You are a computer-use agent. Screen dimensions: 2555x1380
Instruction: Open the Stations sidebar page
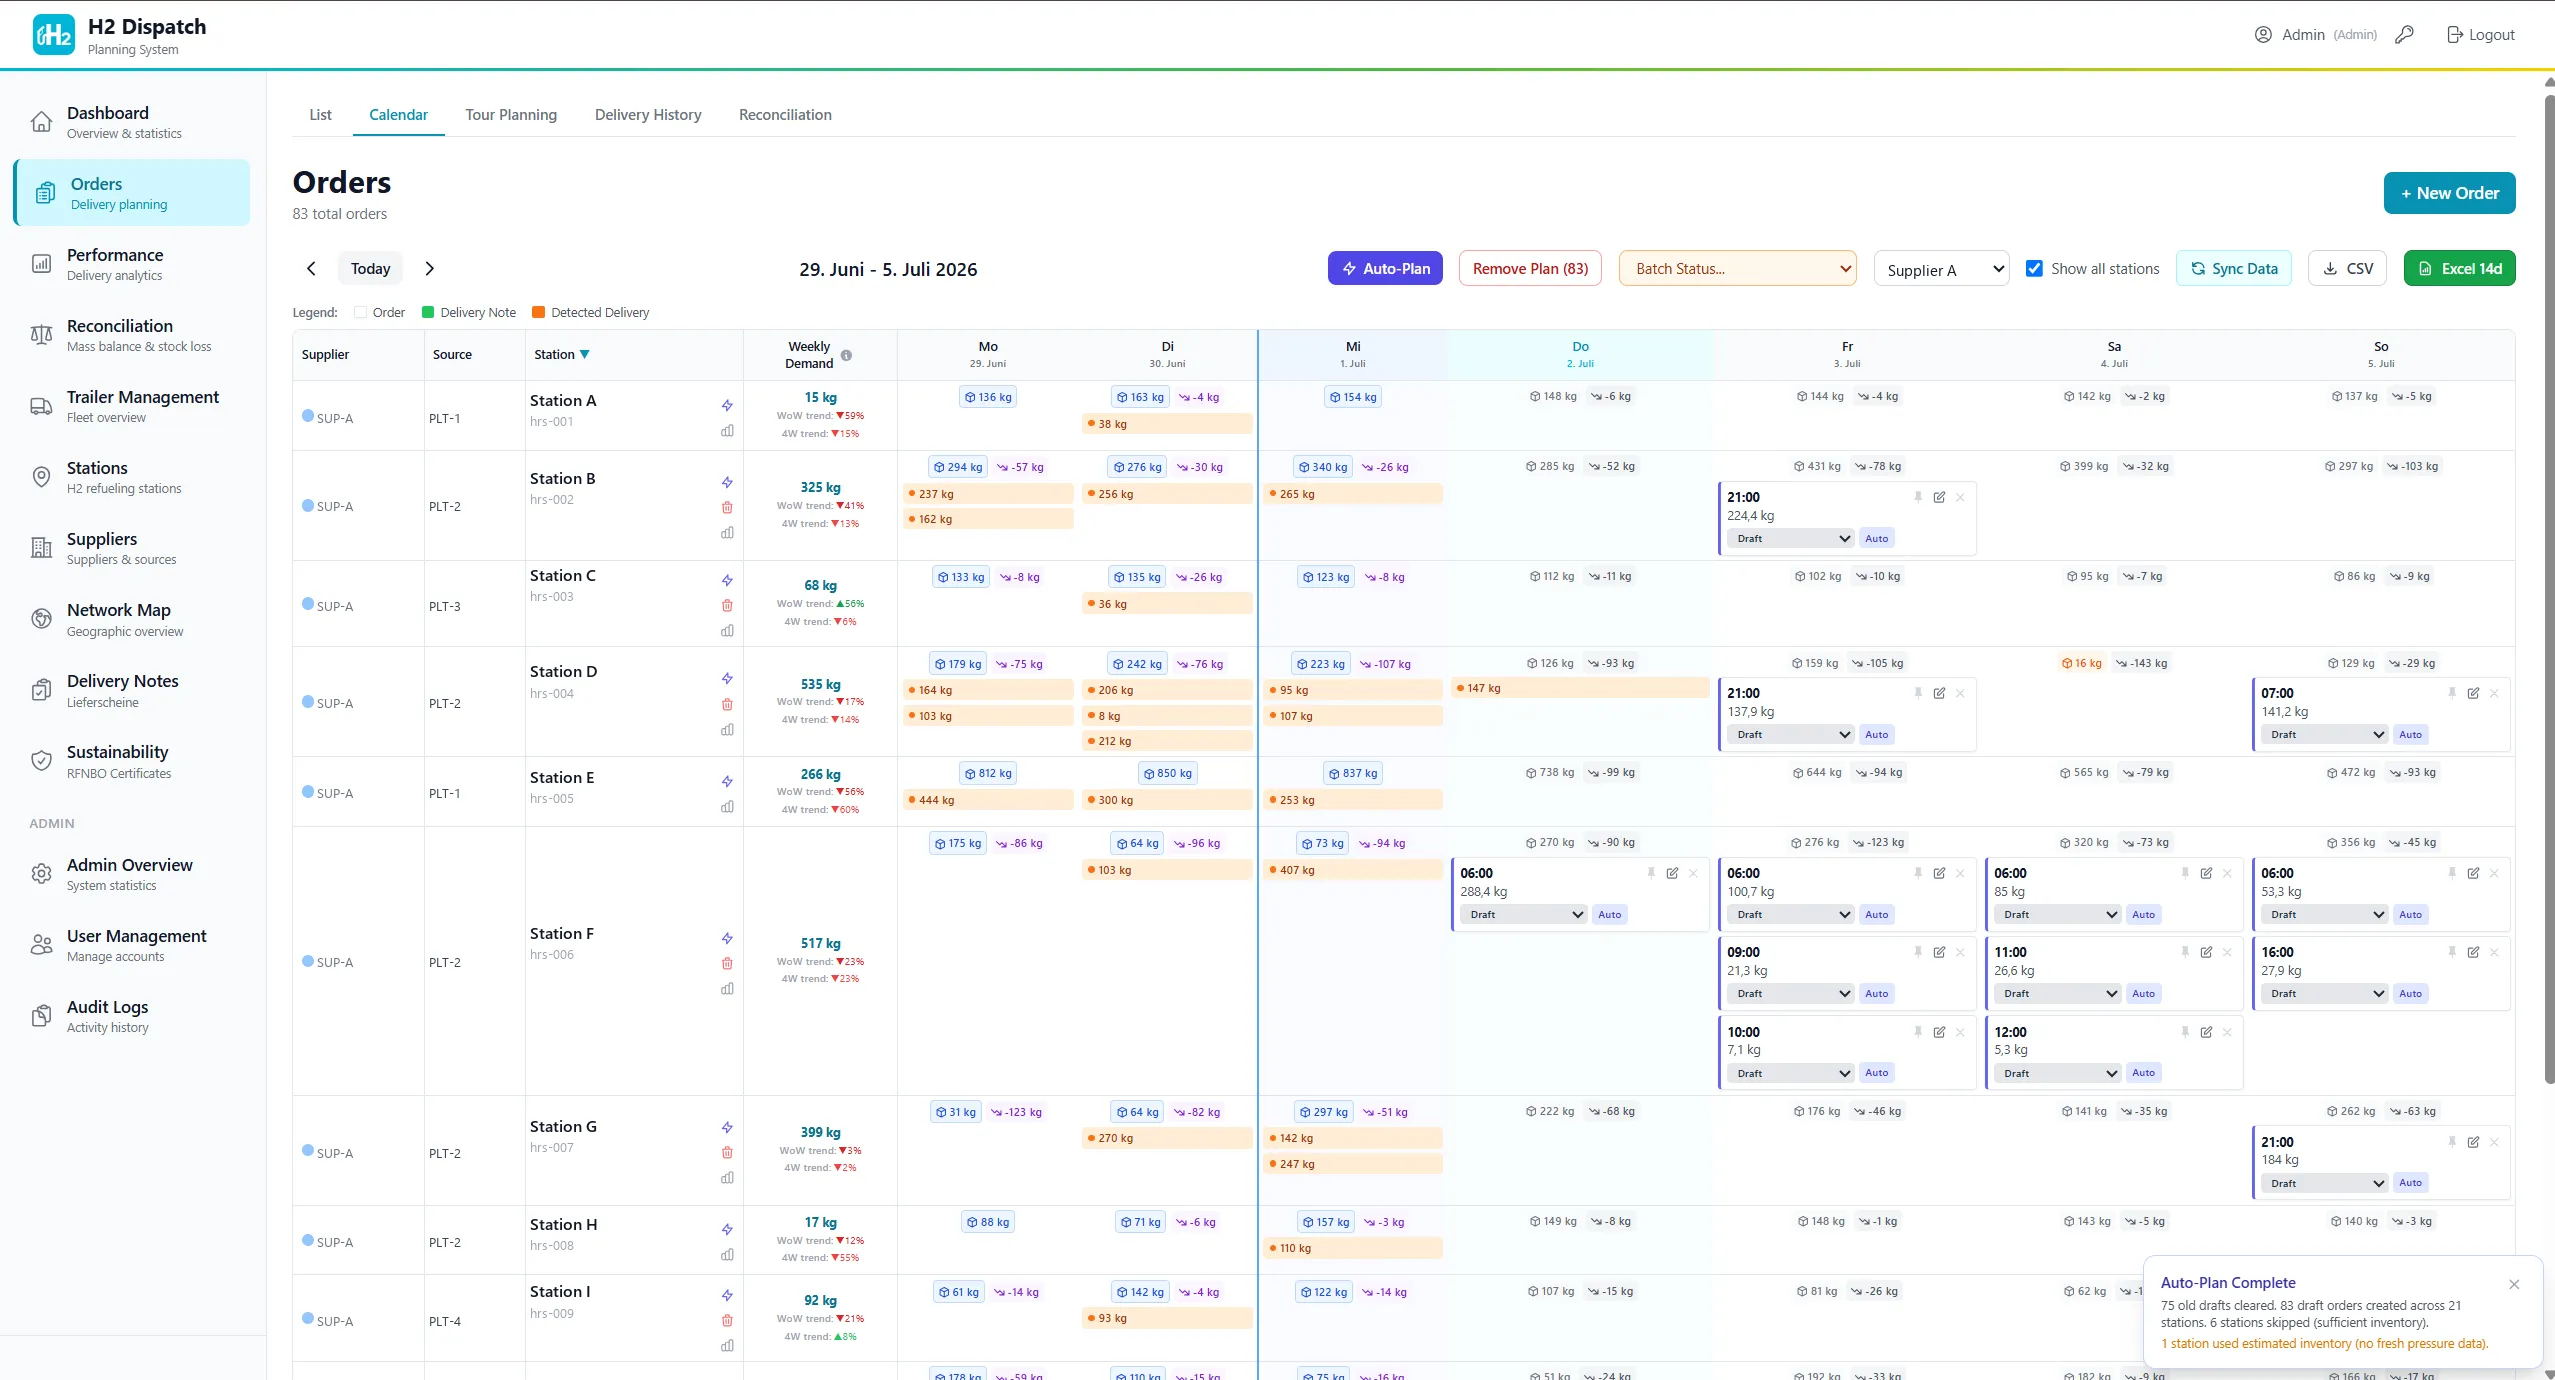tap(132, 477)
